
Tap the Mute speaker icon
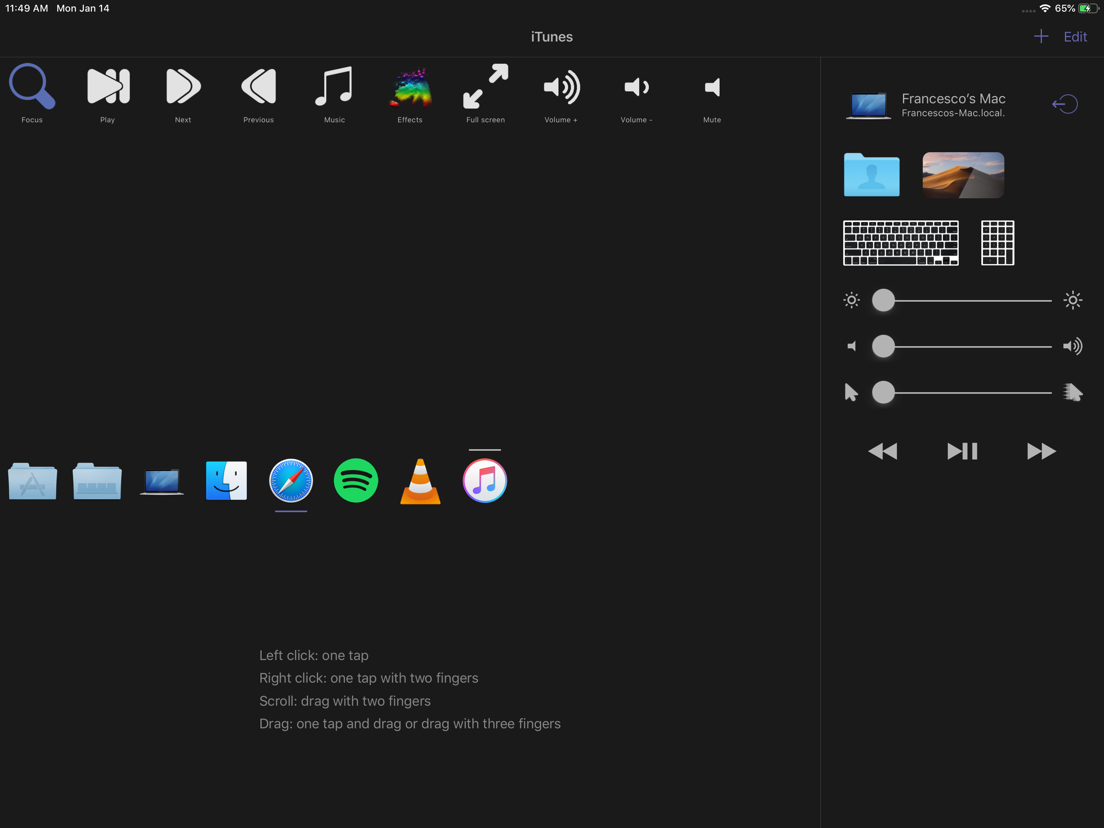(712, 87)
